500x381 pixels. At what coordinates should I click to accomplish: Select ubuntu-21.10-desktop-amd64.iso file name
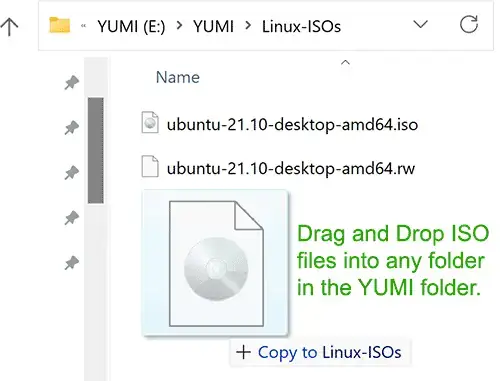pyautogui.click(x=292, y=125)
